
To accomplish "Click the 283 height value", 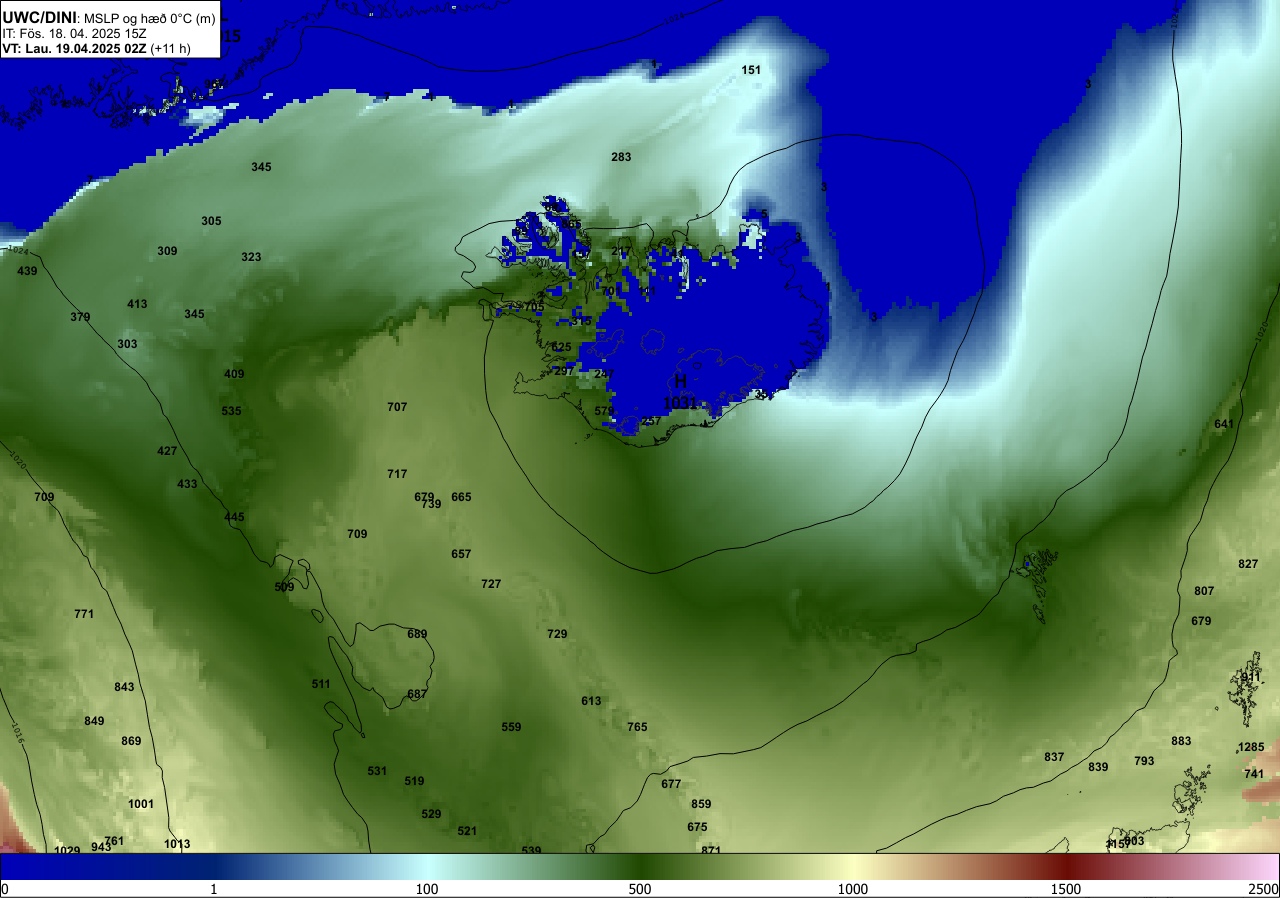I will (x=621, y=157).
